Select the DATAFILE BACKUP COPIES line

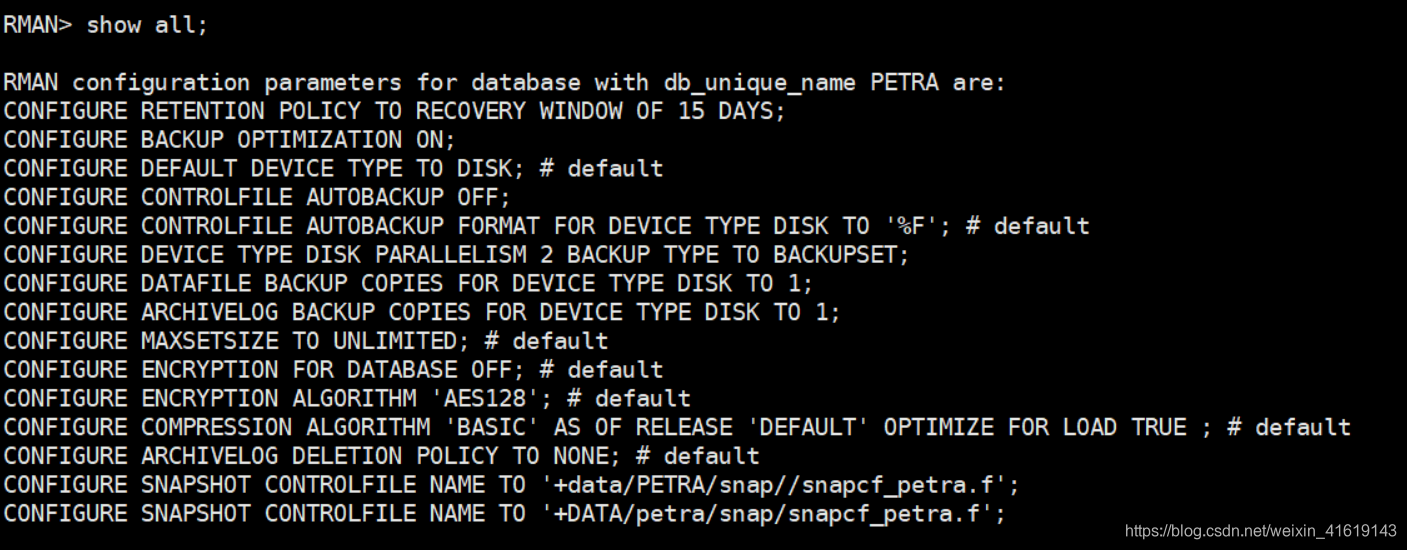pyautogui.click(x=409, y=283)
